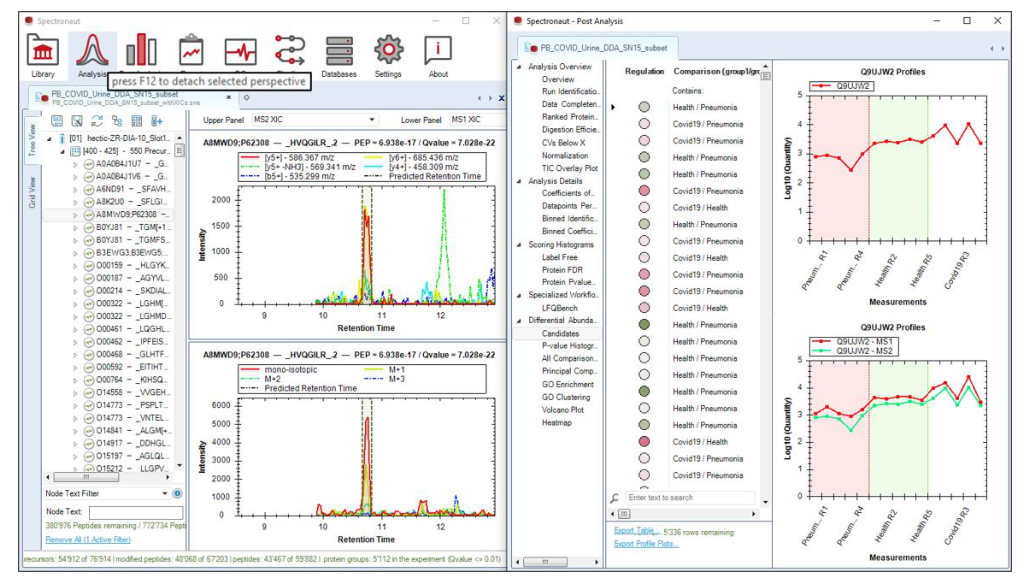Click the pin icon beside the Analysis tab
Image resolution: width=1029 pixels, height=583 pixels.
(x=247, y=97)
